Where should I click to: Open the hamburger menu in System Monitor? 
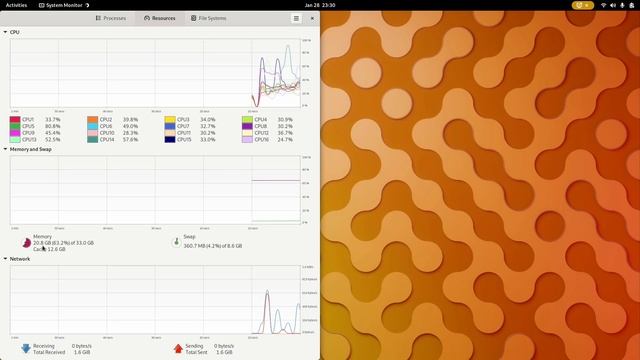pos(296,18)
